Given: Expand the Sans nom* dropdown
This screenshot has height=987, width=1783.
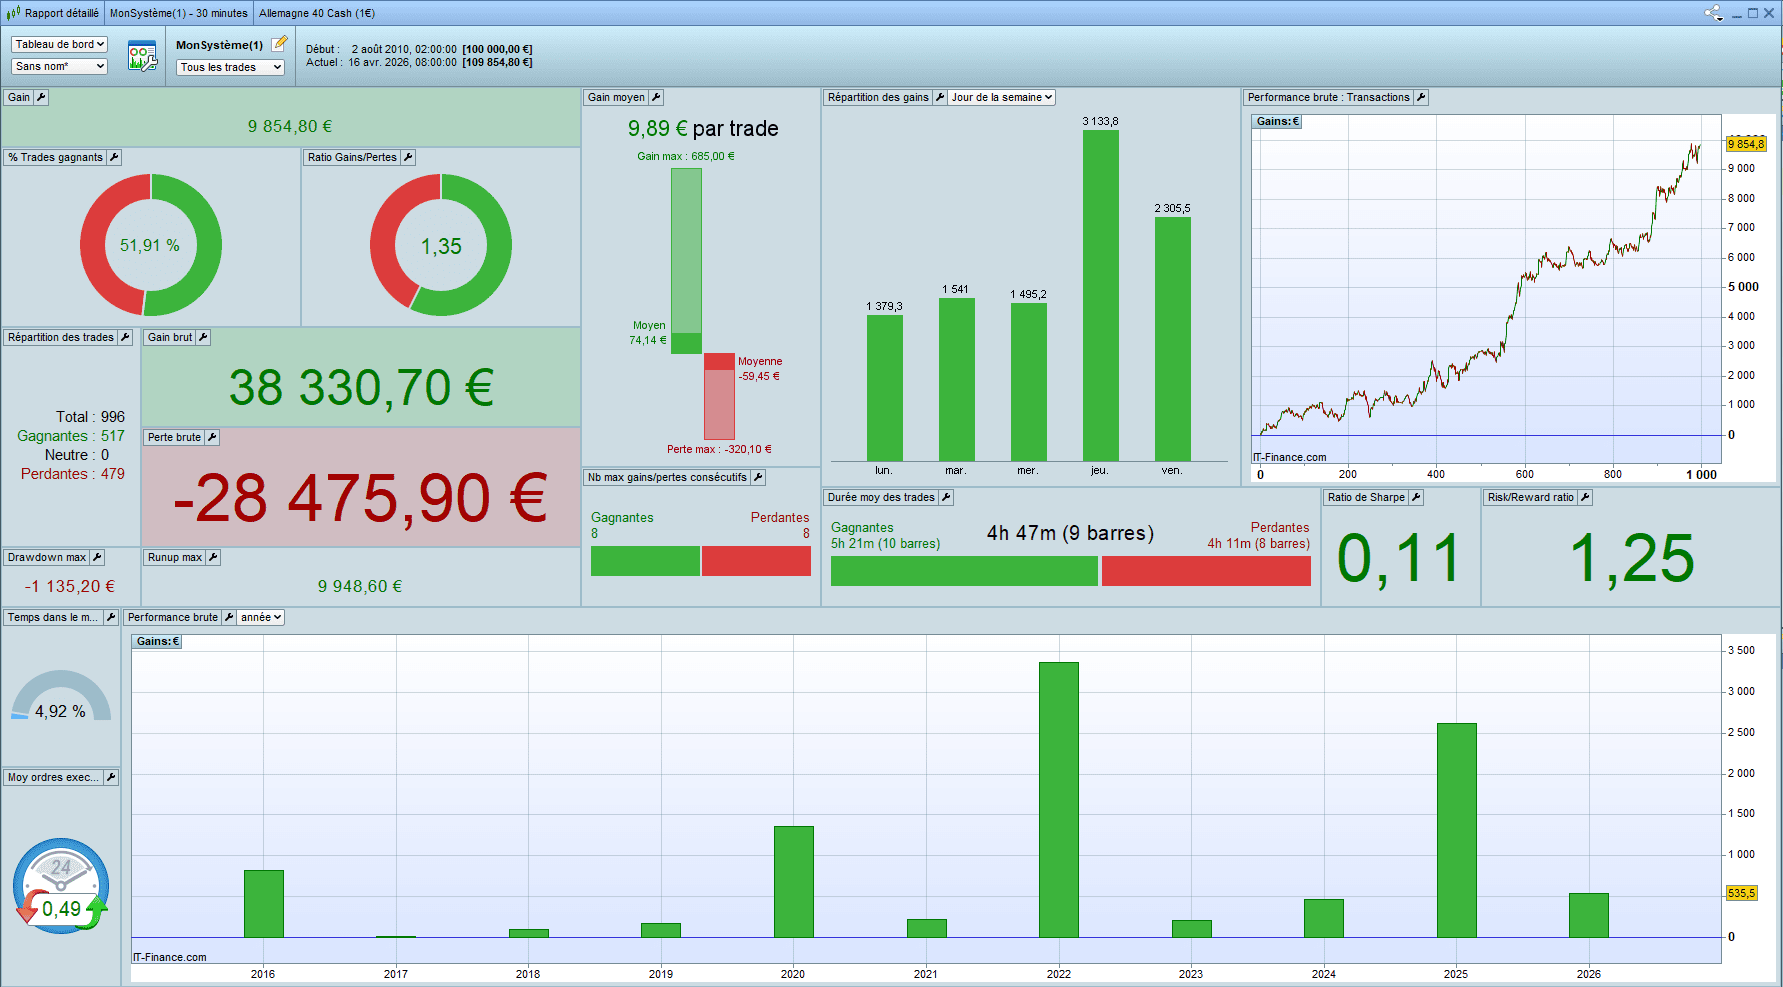Looking at the screenshot, I should pyautogui.click(x=59, y=66).
